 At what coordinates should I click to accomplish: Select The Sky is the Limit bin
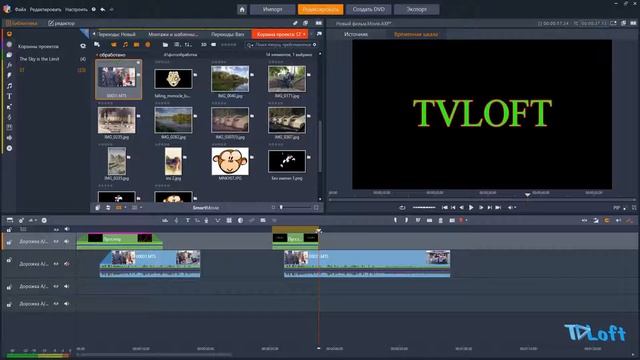pos(39,59)
